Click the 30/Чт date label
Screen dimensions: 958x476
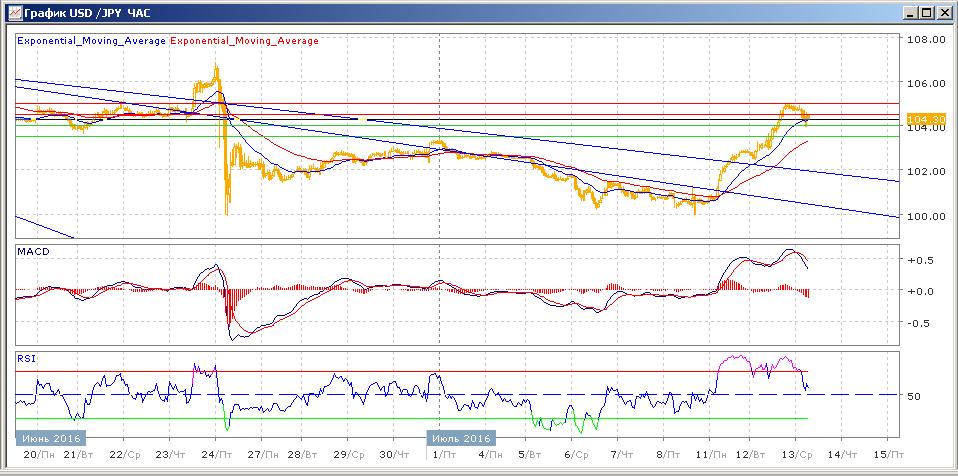[x=394, y=455]
